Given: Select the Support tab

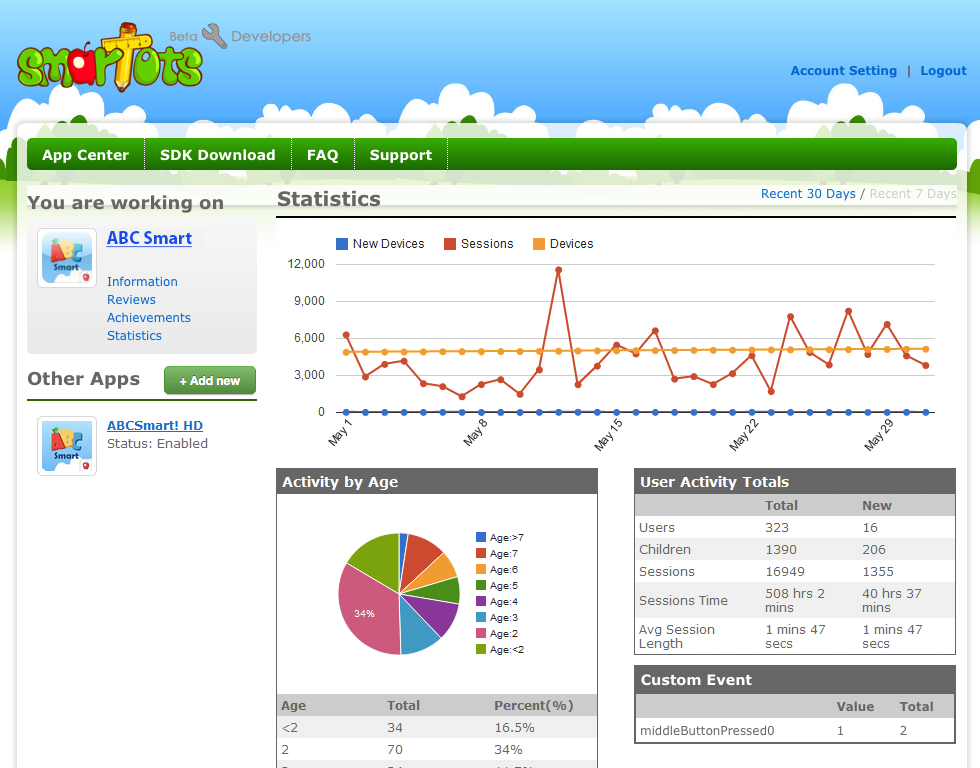Looking at the screenshot, I should pos(401,155).
